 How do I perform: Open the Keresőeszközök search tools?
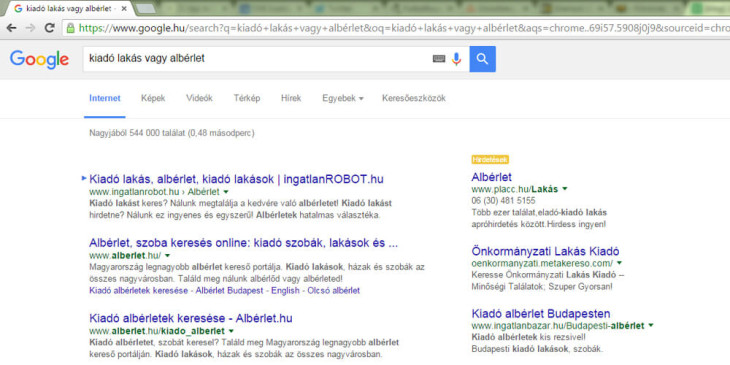point(413,98)
